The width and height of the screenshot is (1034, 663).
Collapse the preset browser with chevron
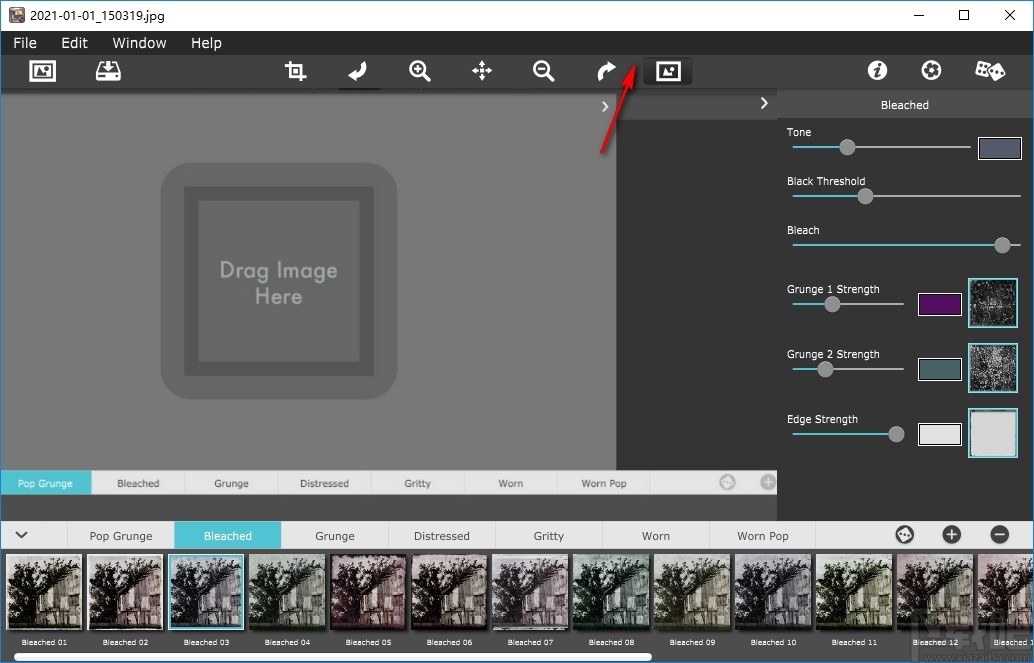[x=21, y=535]
